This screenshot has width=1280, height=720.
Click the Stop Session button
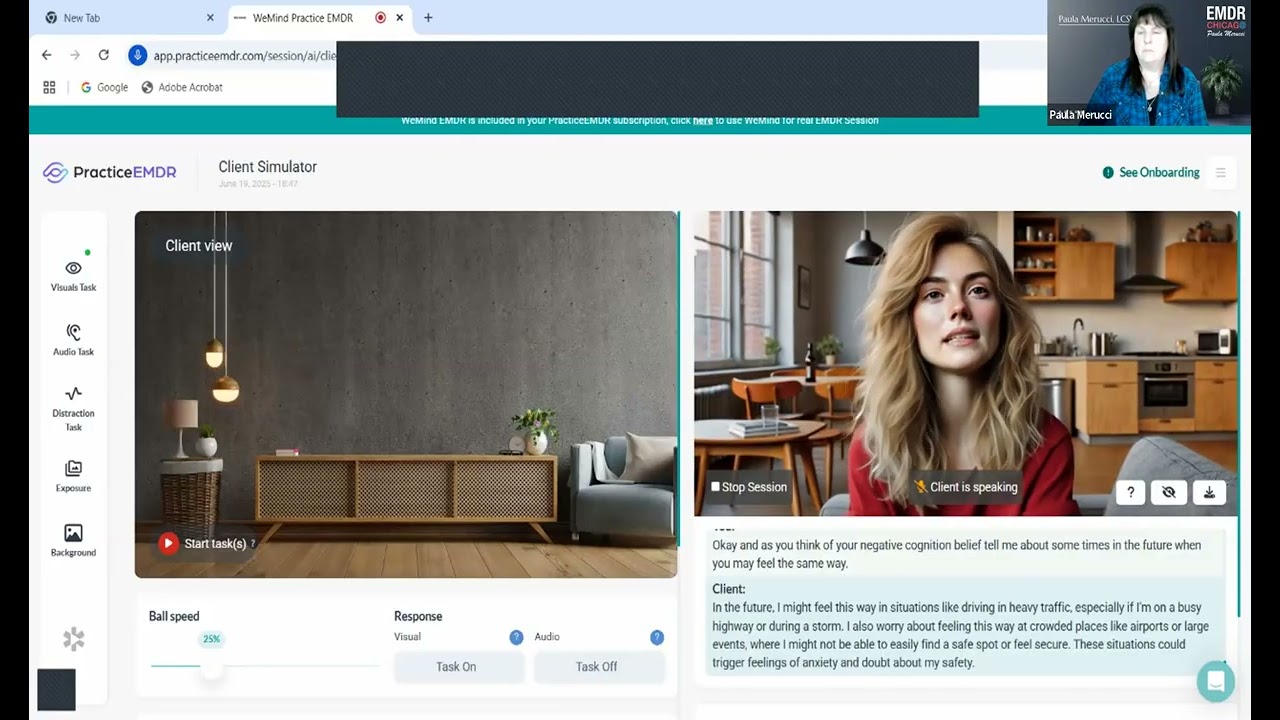coord(749,487)
